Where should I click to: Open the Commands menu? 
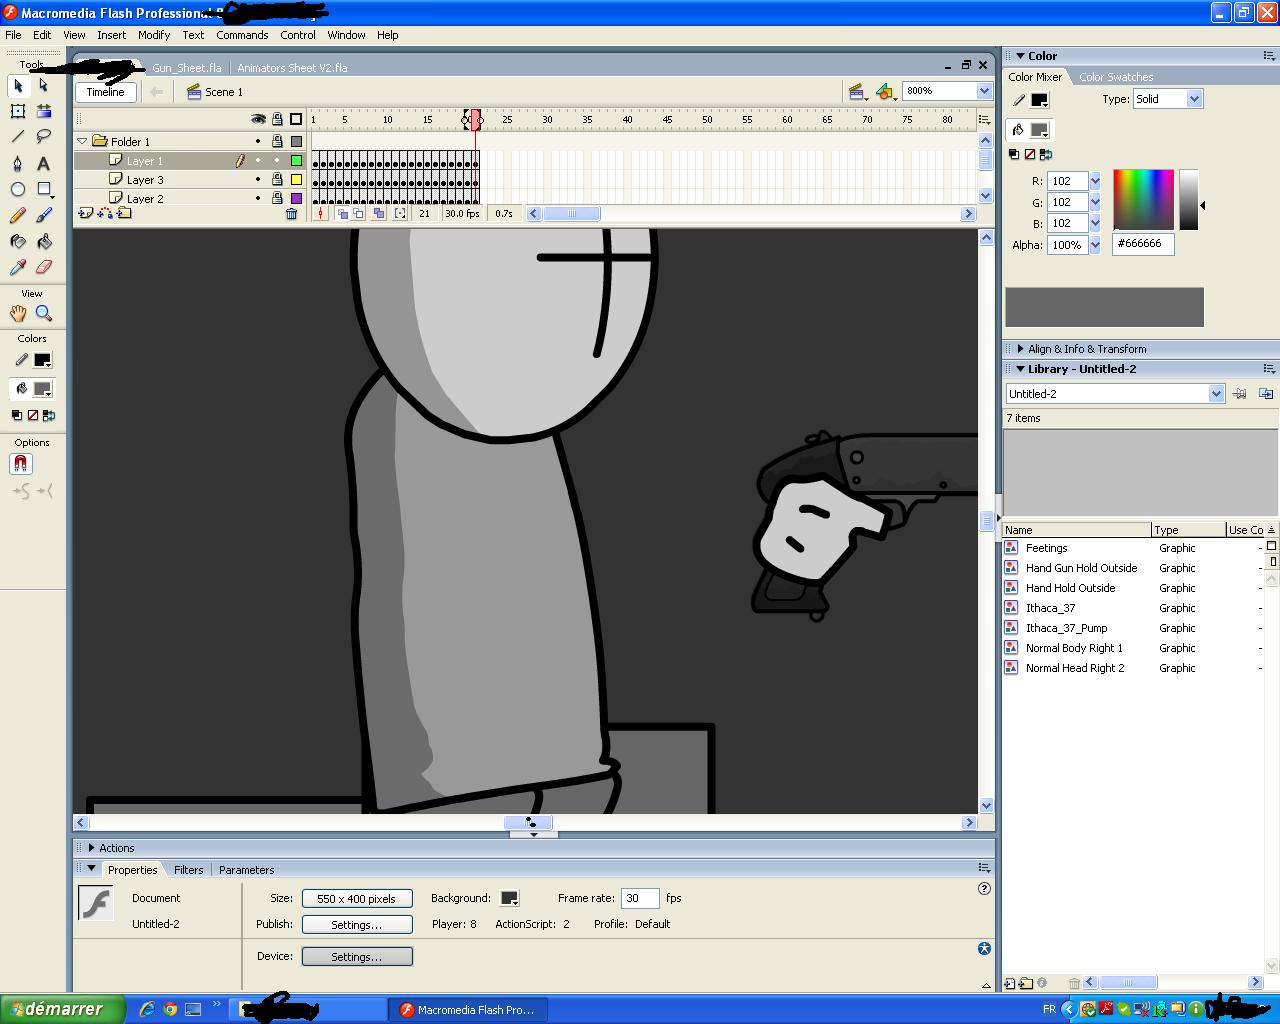pos(242,35)
